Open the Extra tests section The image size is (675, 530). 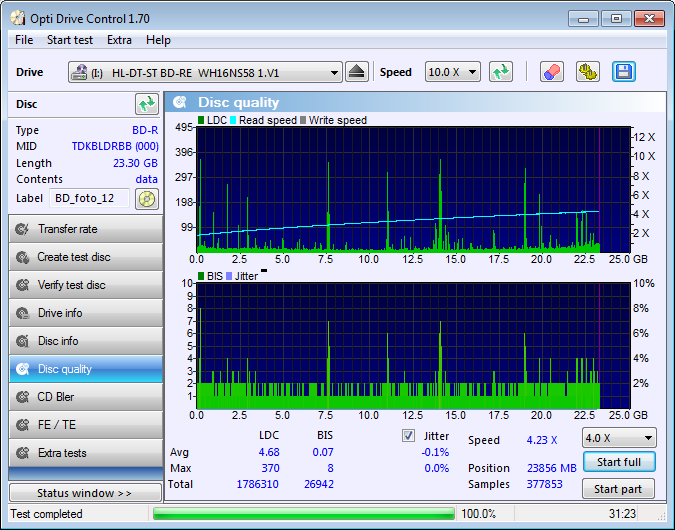[x=86, y=453]
